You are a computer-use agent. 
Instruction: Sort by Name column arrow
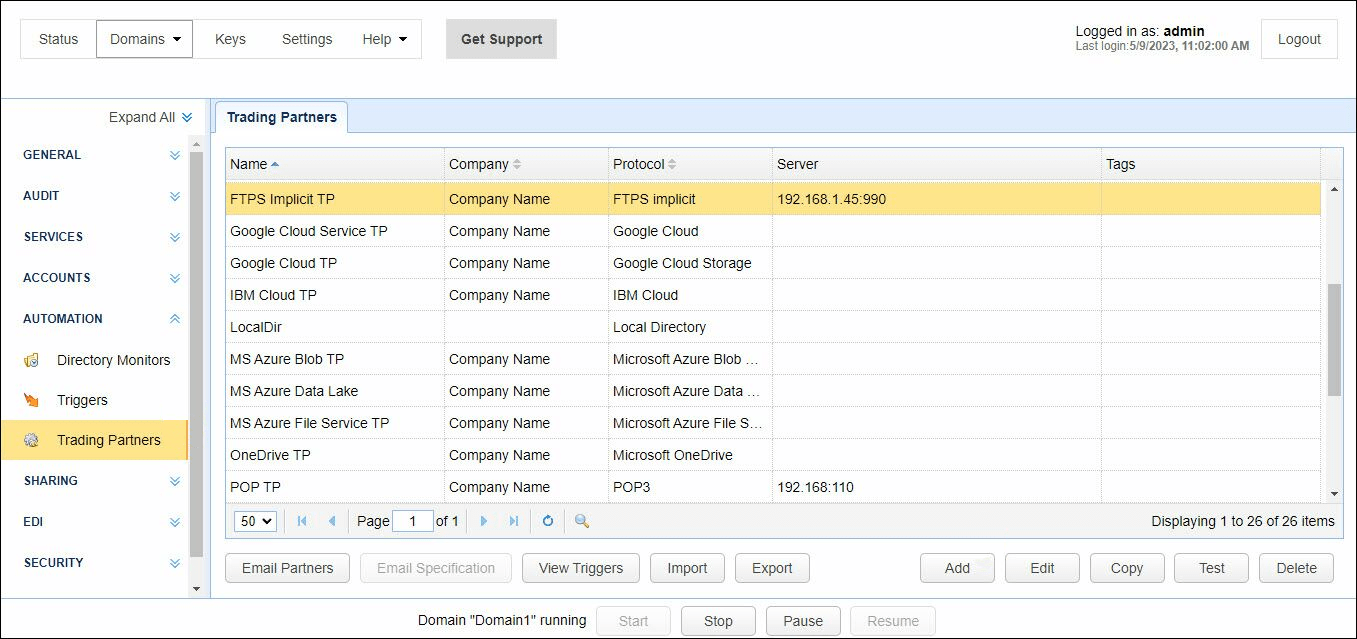tap(275, 164)
